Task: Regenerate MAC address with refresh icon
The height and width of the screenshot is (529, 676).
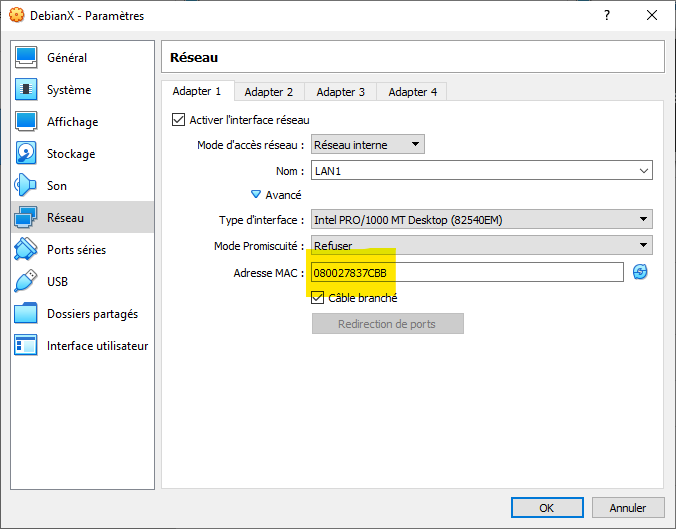Action: [x=640, y=272]
